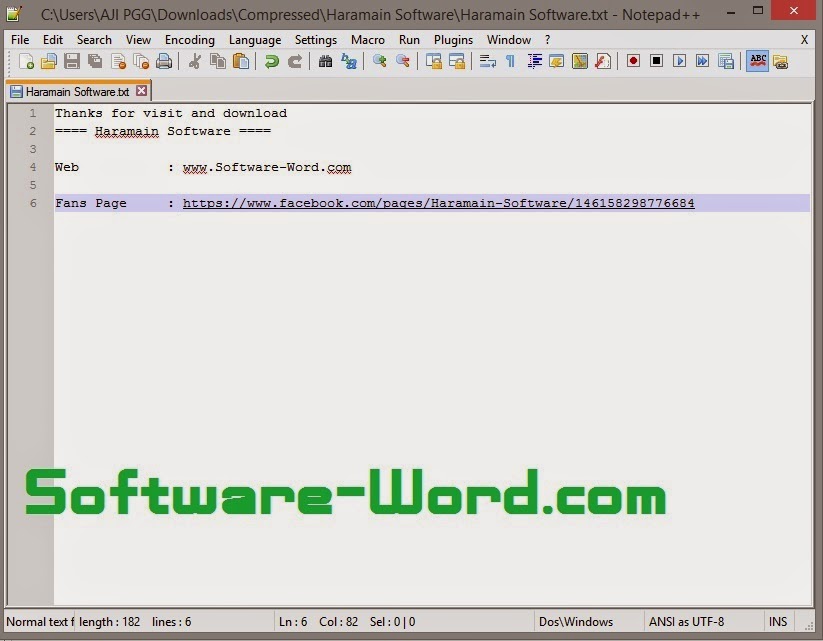Image resolution: width=823 pixels, height=641 pixels.
Task: Select the Haramain Software.txt tab
Action: click(77, 91)
